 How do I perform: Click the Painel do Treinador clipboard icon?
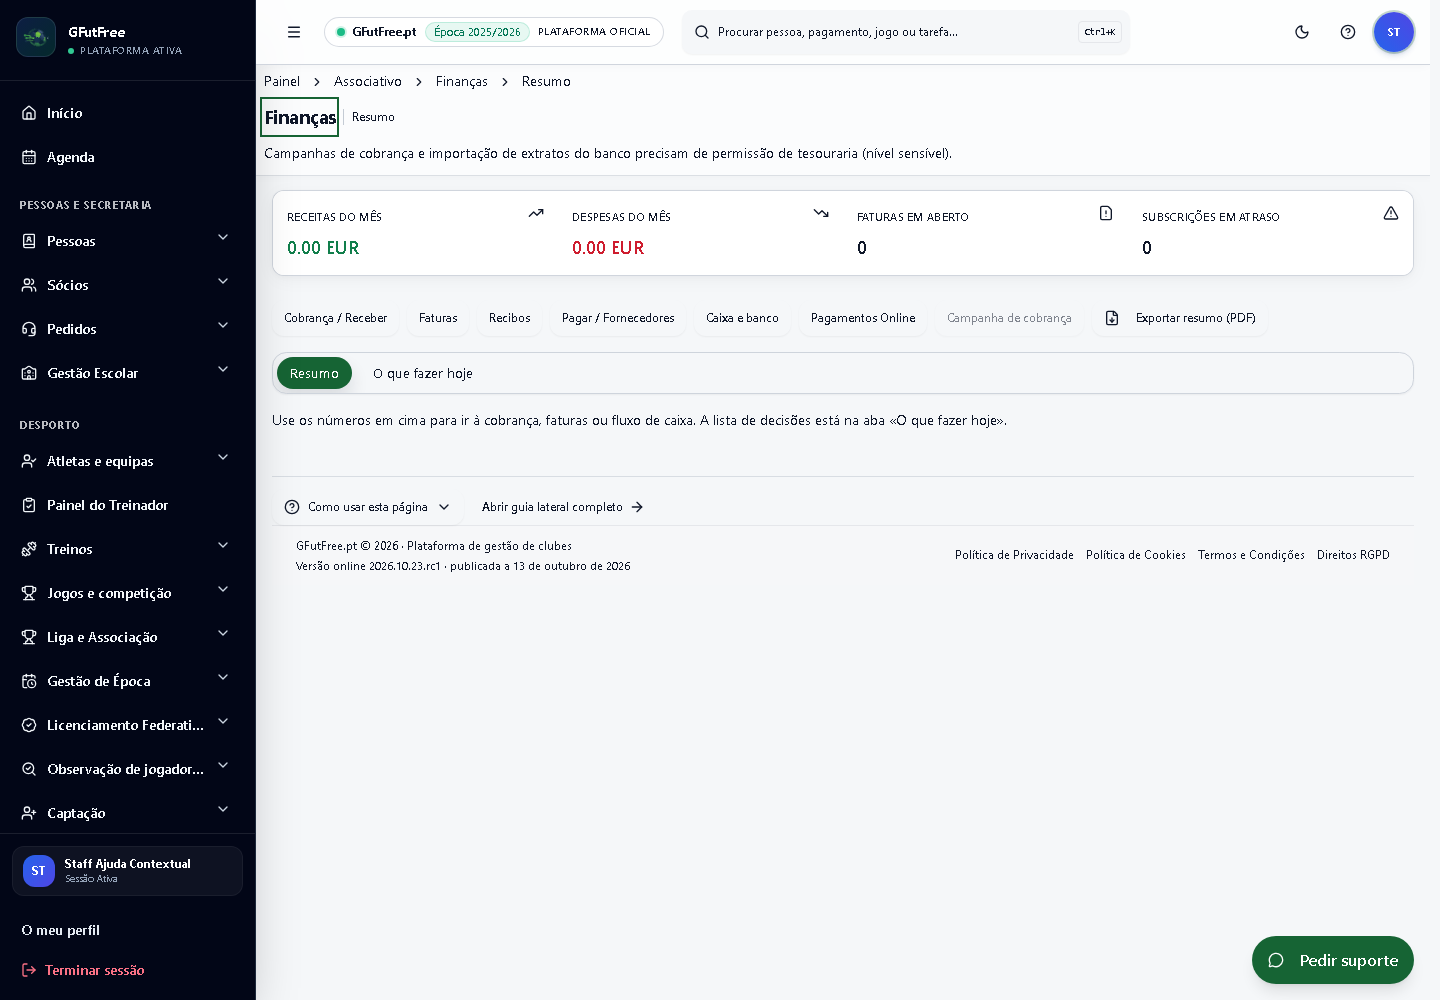click(x=29, y=505)
